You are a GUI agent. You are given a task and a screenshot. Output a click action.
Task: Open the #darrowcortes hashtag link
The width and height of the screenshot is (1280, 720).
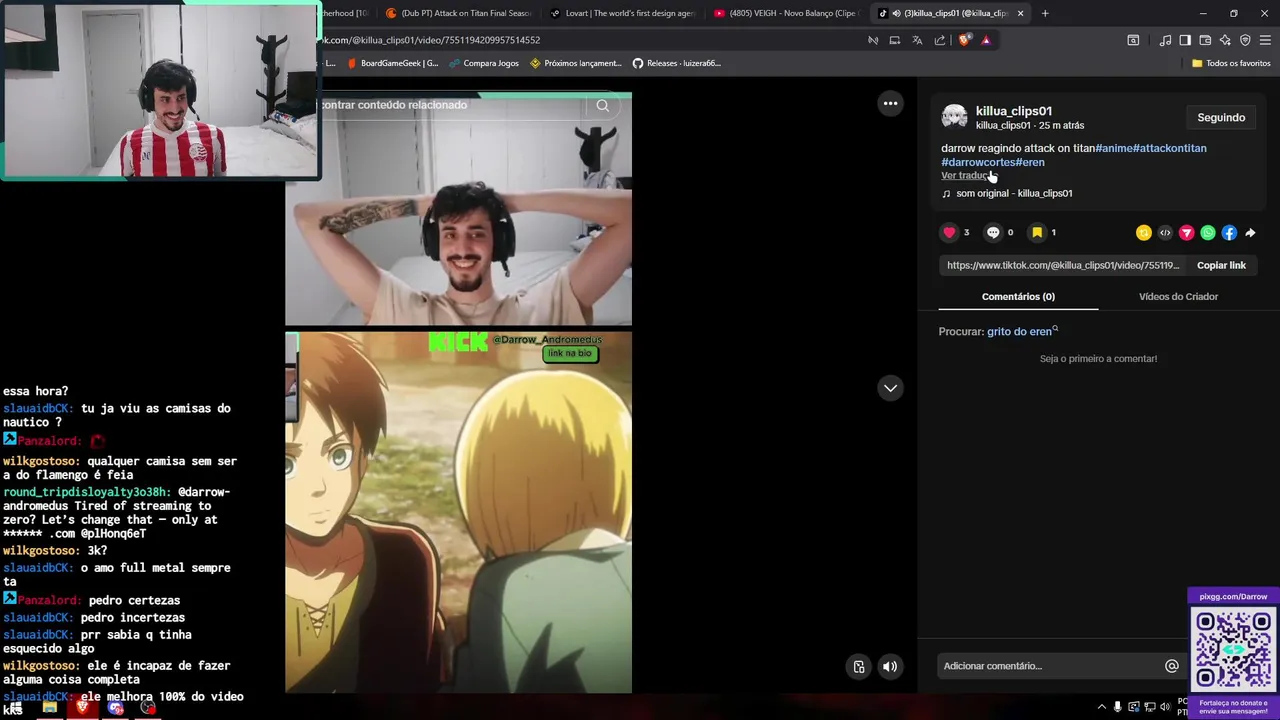point(978,162)
